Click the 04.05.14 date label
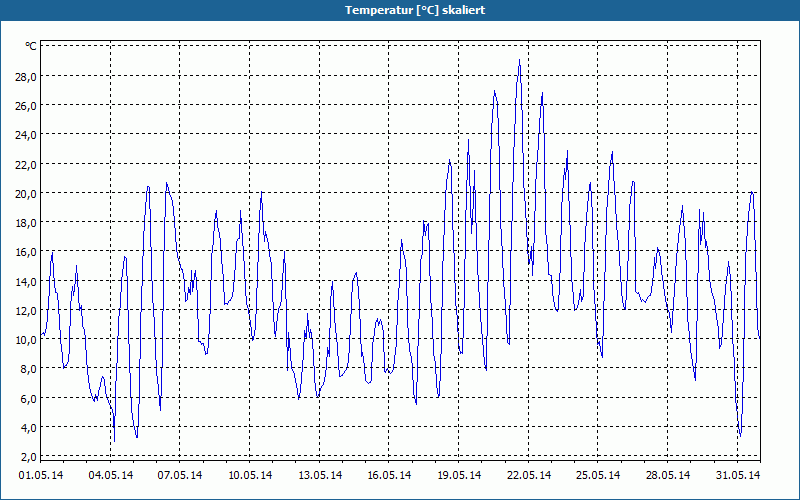Image resolution: width=800 pixels, height=500 pixels. tap(111, 475)
